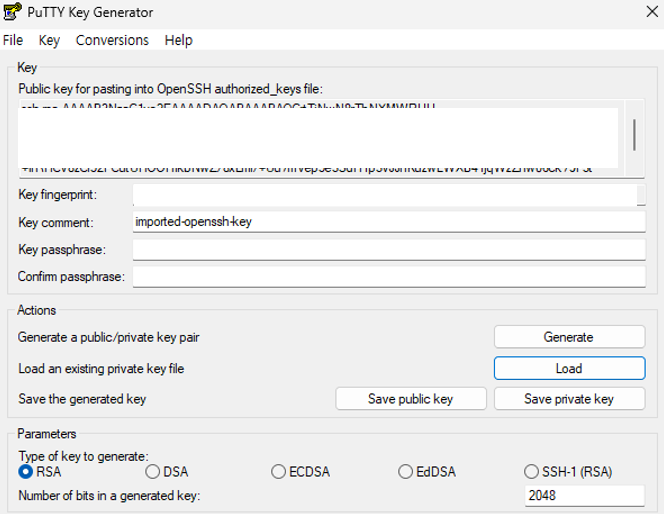Click the 'Save the generated key' label
This screenshot has width=664, height=514.
82,399
